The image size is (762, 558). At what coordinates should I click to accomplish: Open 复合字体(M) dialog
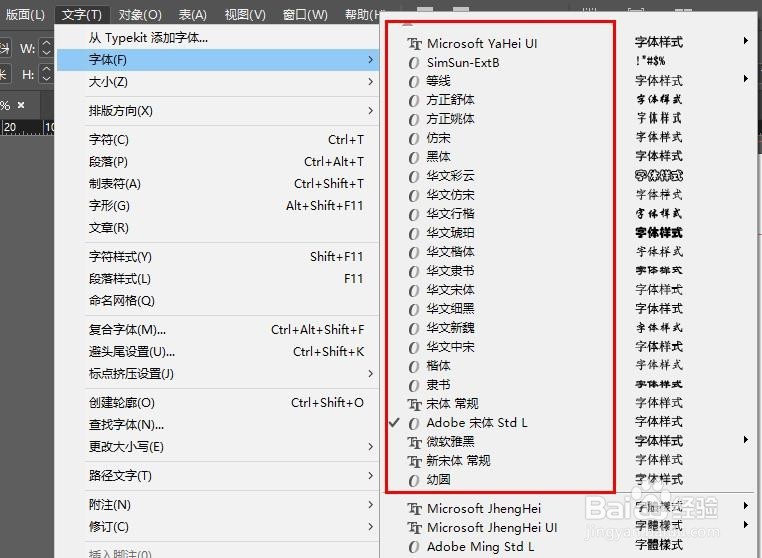(x=217, y=330)
